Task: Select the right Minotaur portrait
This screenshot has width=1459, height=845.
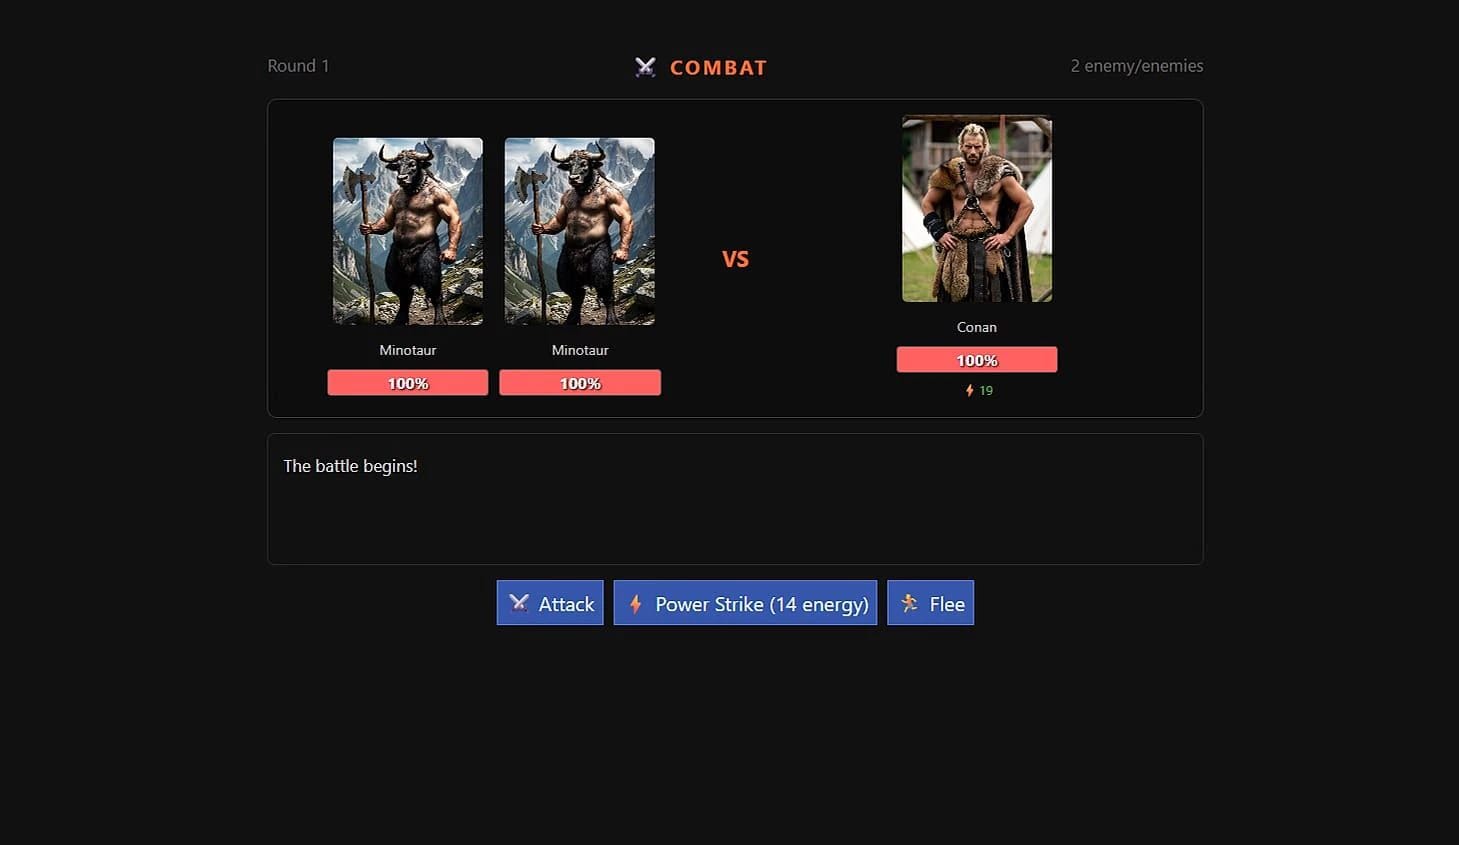Action: (x=580, y=231)
